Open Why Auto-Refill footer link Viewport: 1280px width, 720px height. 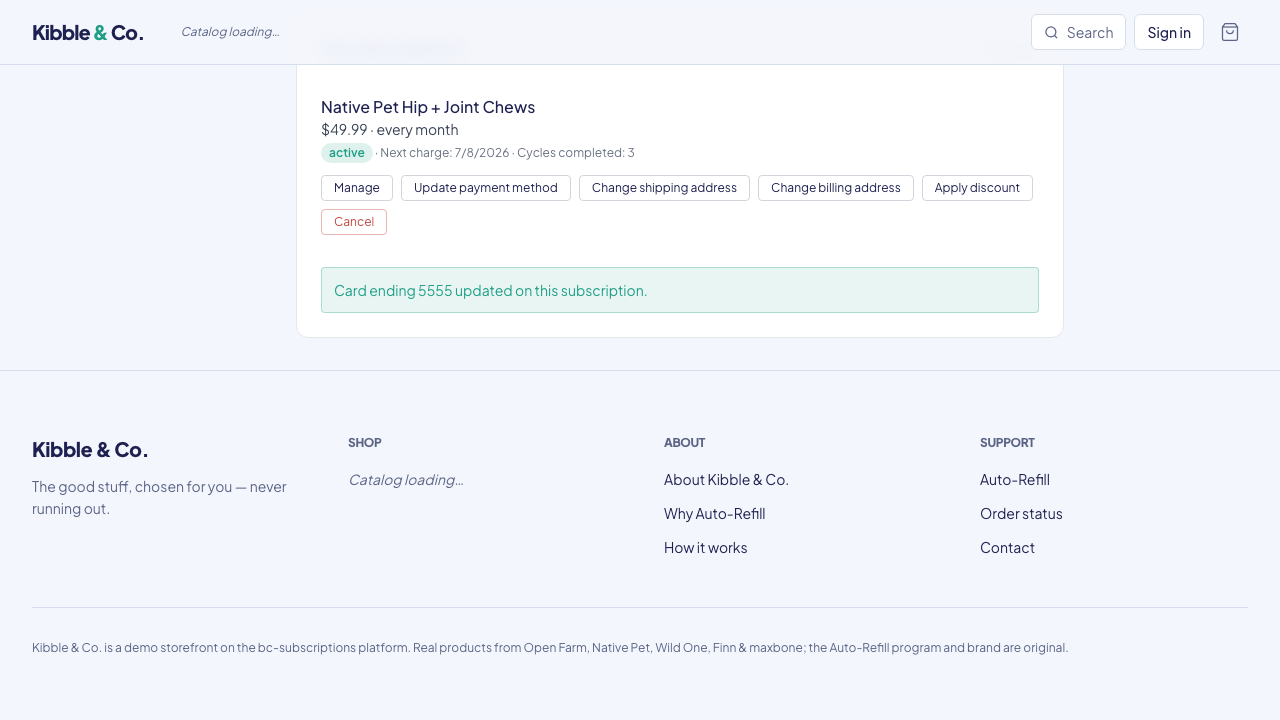(714, 514)
